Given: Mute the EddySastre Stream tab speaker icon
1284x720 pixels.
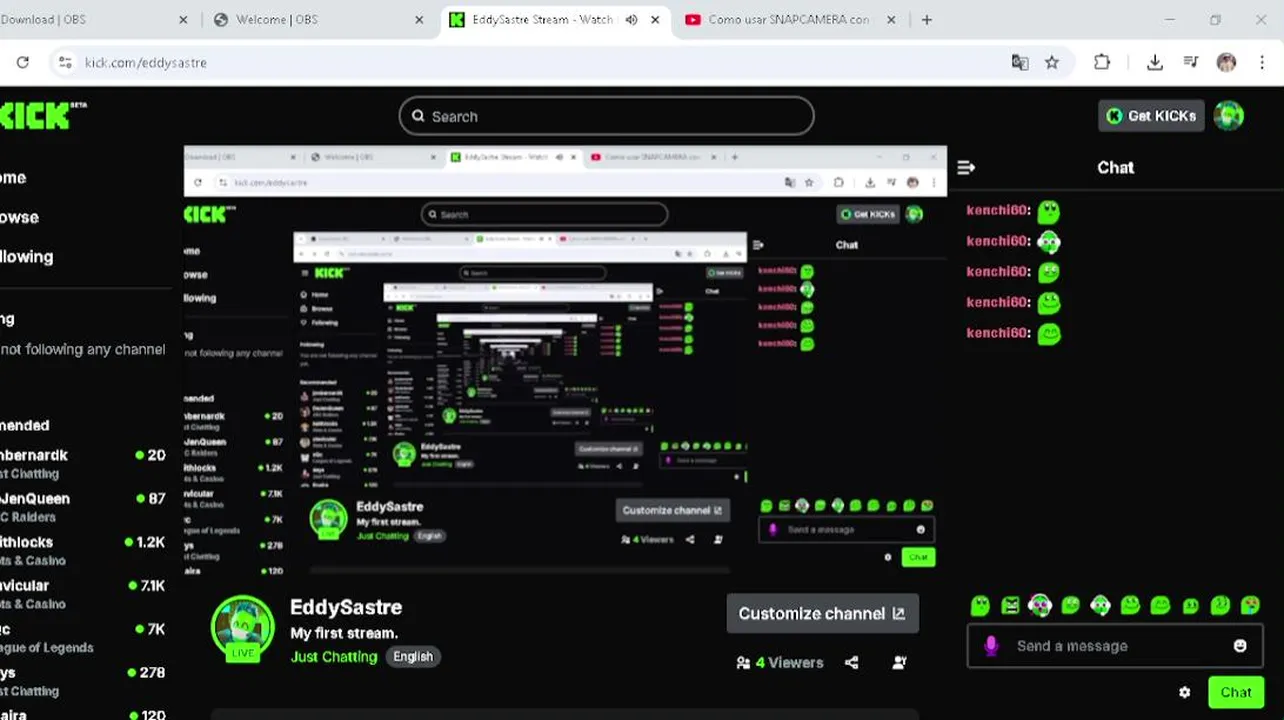Looking at the screenshot, I should coord(631,19).
